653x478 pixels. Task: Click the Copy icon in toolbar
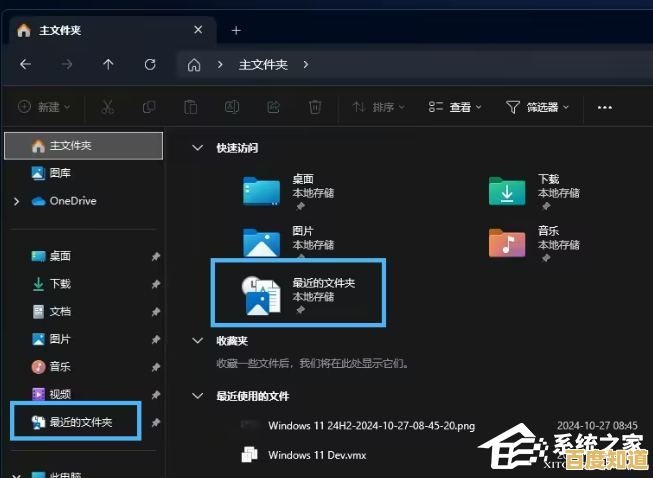tap(149, 106)
